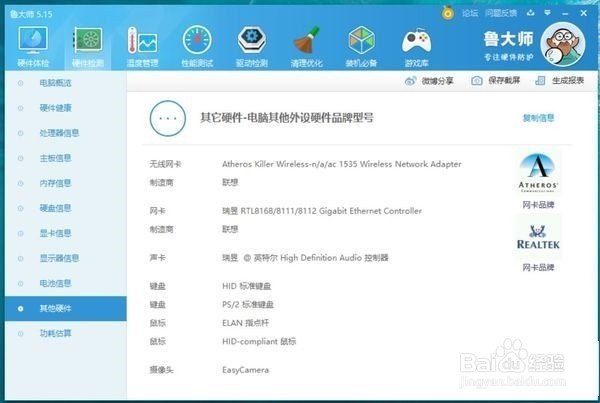The height and width of the screenshot is (403, 600).
Task: Click the EasyCamera entry
Action: click(x=245, y=370)
